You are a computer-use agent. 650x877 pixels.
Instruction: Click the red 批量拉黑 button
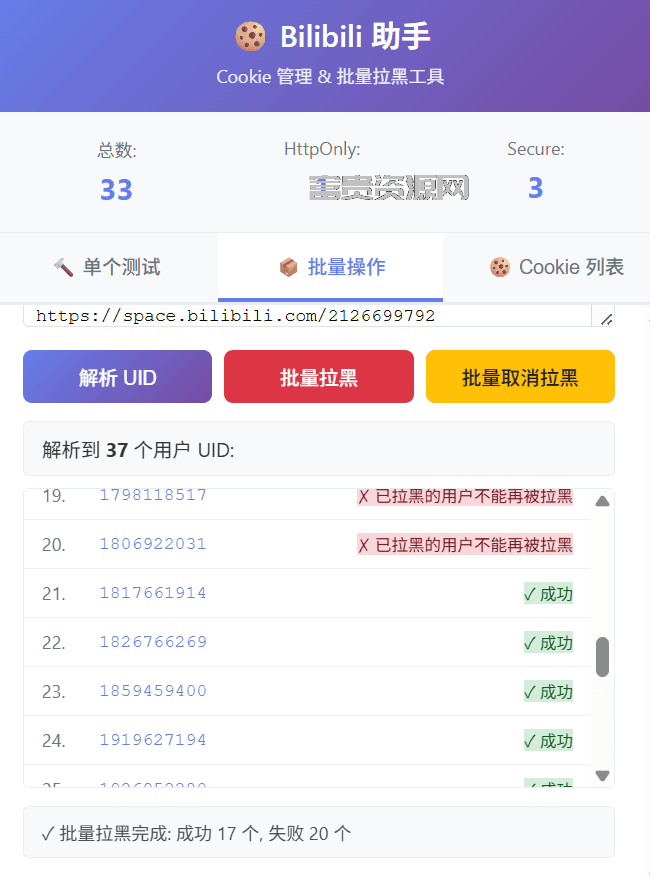319,377
